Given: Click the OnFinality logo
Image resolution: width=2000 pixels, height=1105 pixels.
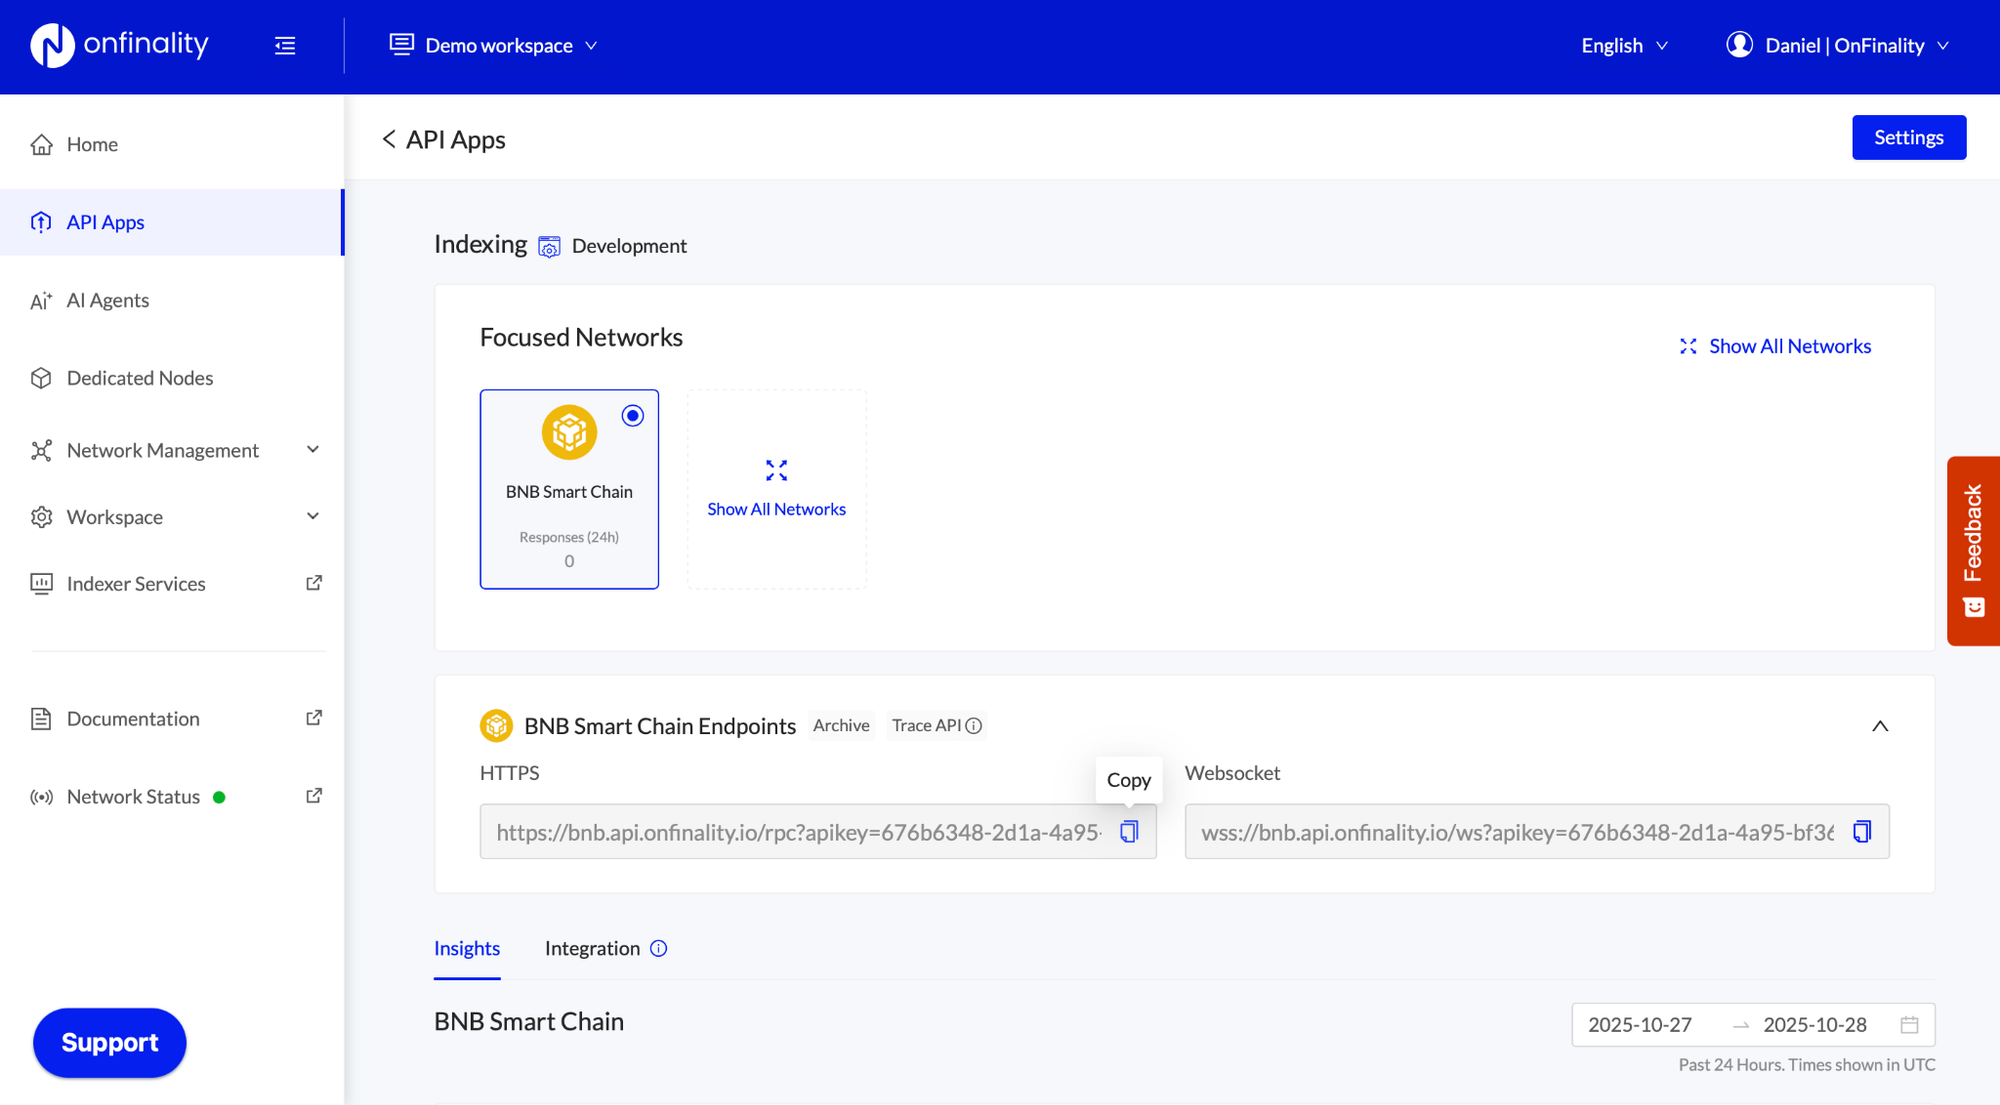Looking at the screenshot, I should click(x=118, y=44).
